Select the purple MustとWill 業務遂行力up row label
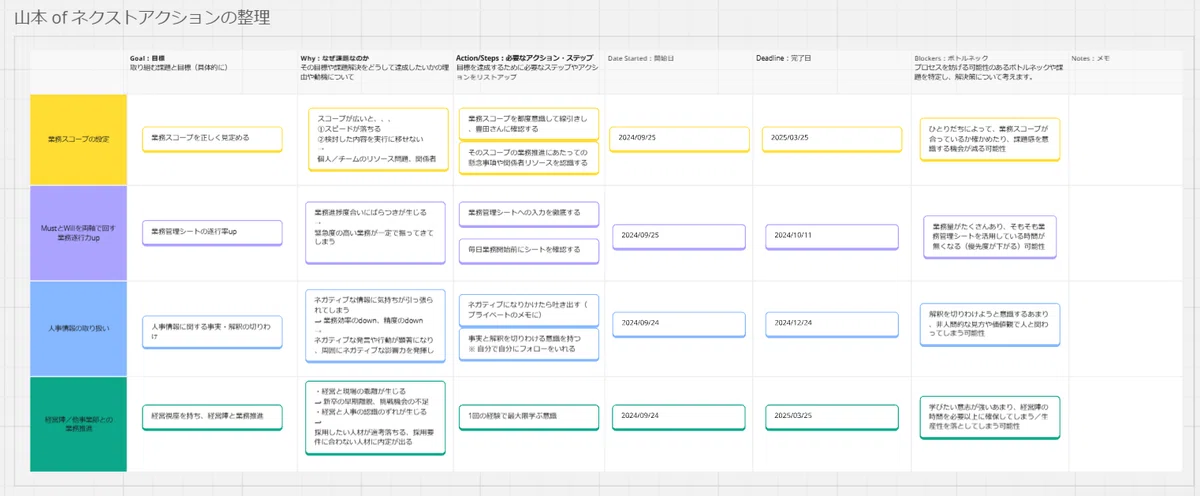 [79, 233]
